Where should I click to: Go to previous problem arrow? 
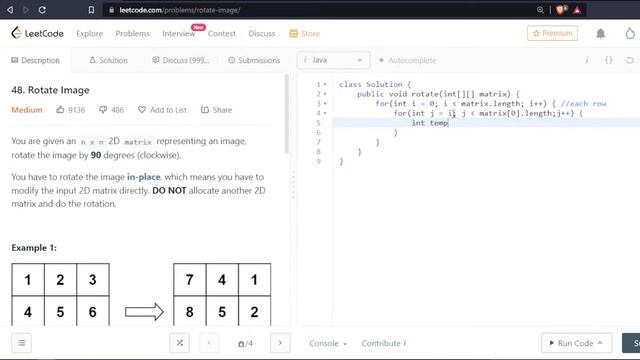pyautogui.click(x=209, y=343)
